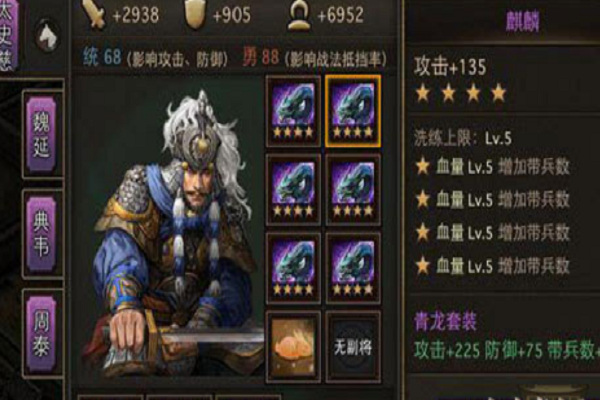Tap the white horse head icon
The width and height of the screenshot is (600, 400).
point(48,36)
